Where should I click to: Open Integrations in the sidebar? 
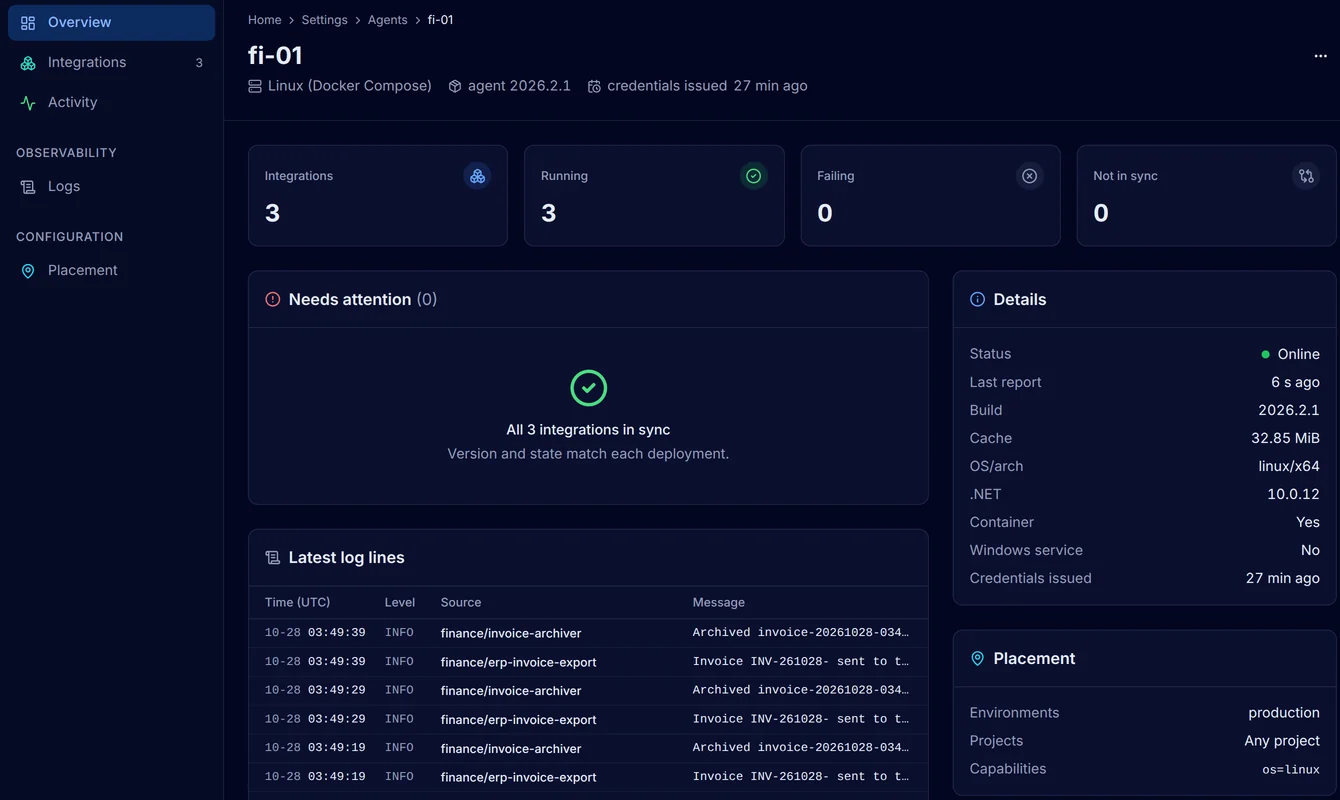(111, 62)
